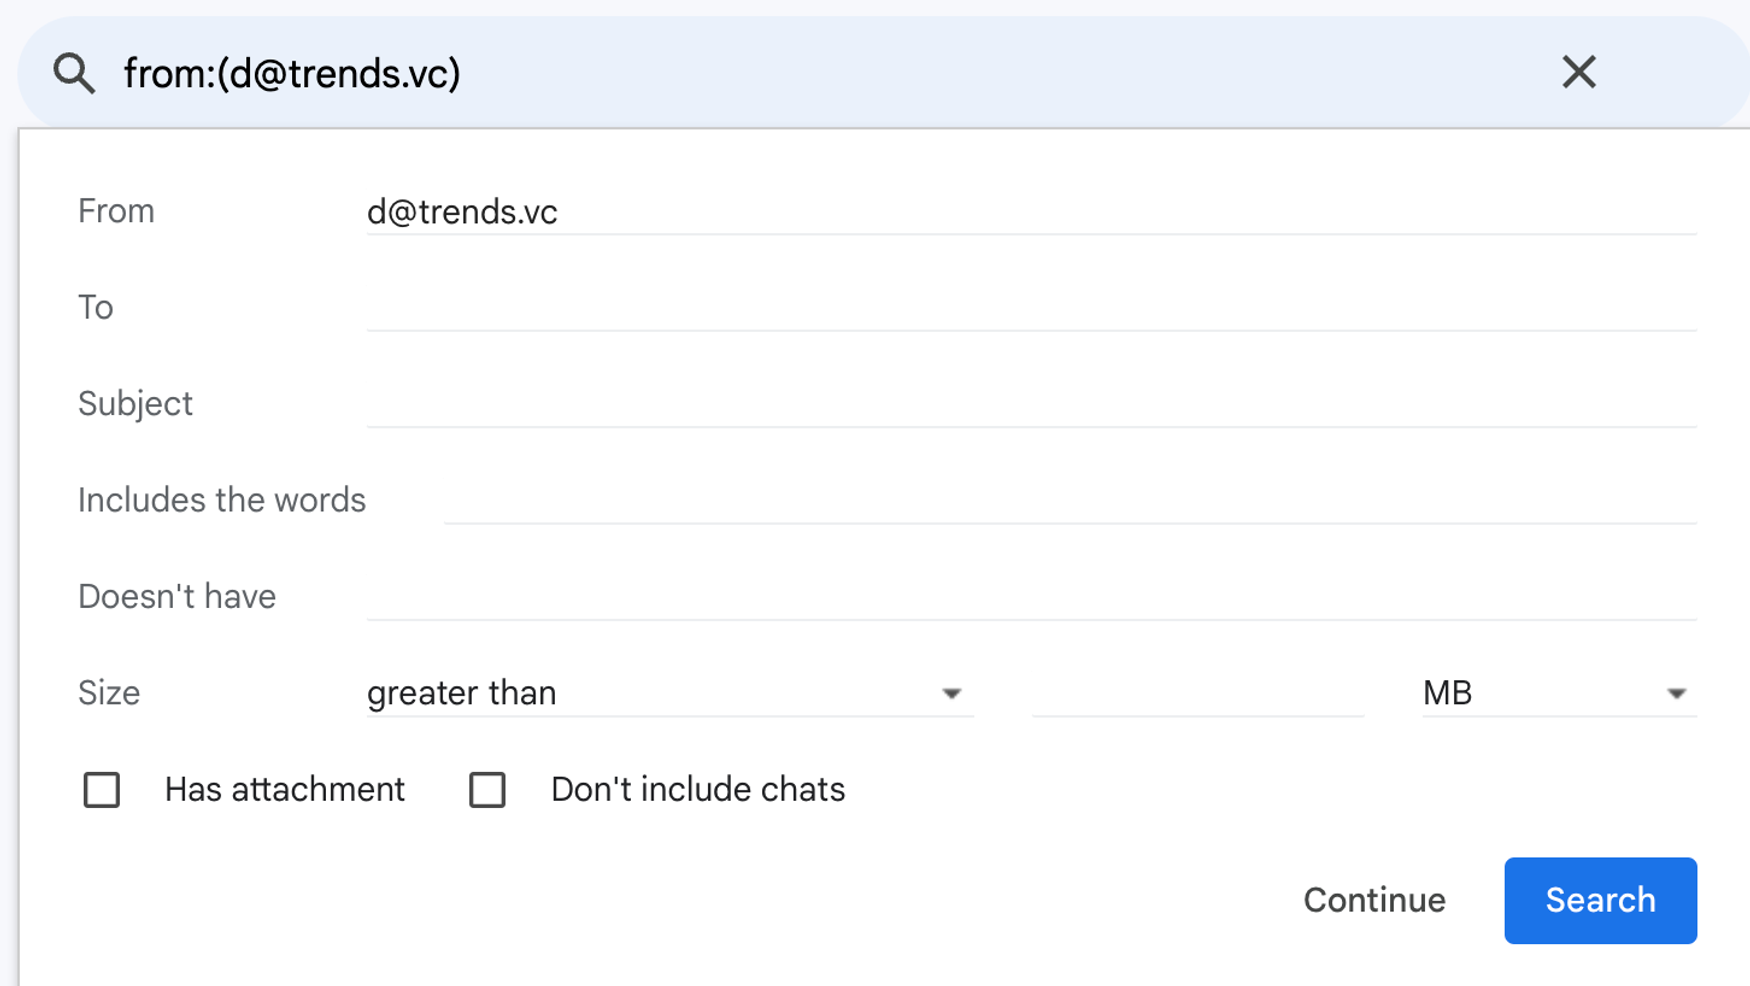
Task: Open the greater than size dropdown
Action: (x=670, y=693)
